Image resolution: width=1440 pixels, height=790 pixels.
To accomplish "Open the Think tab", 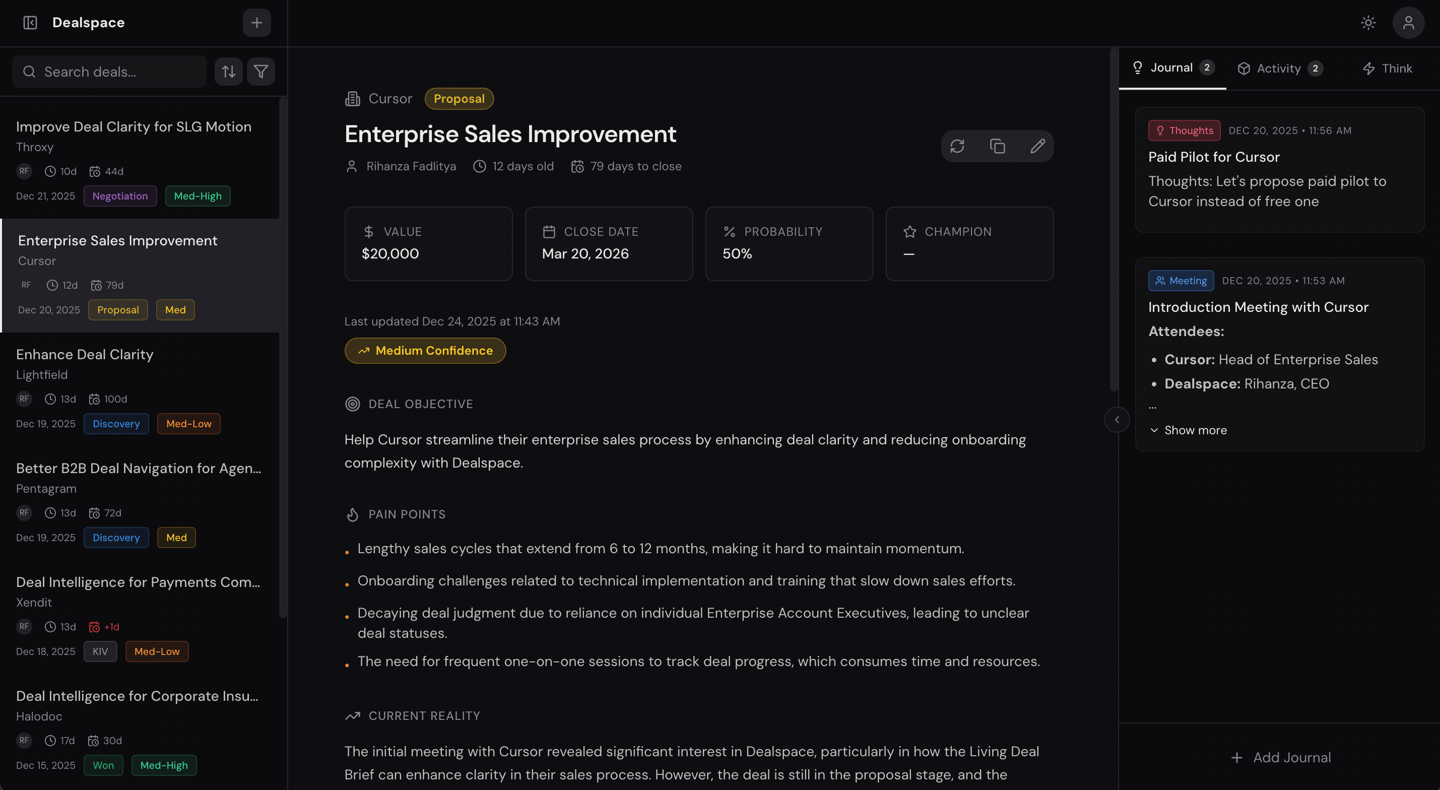I will click(1387, 68).
